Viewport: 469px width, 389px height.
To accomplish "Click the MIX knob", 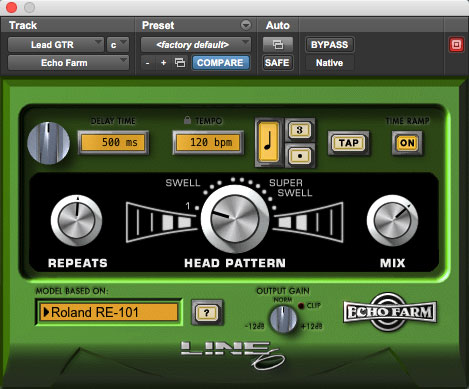I will (x=392, y=220).
